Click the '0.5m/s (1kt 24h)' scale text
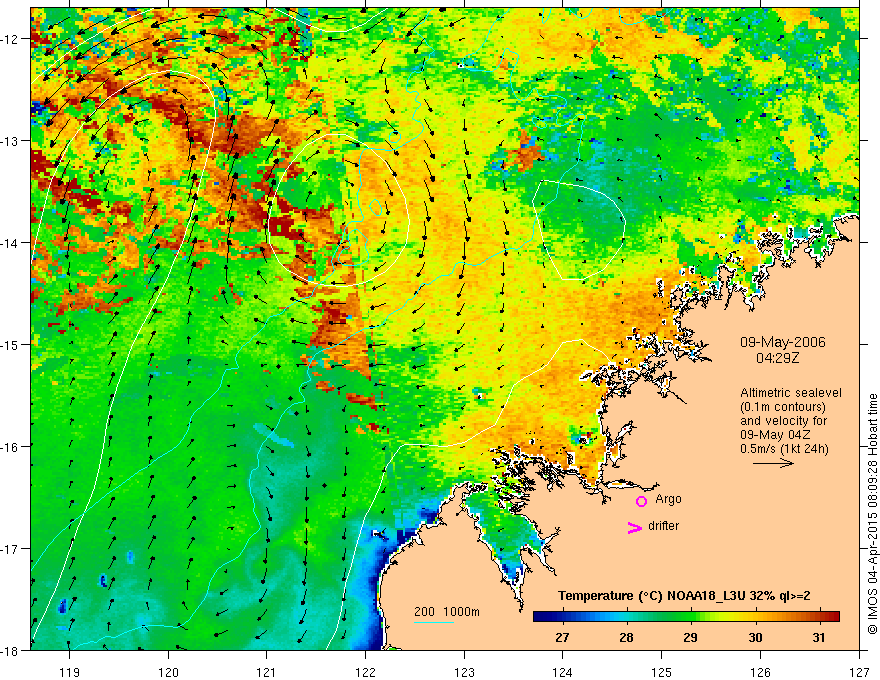Viewport: 880px width, 680px height. (784, 449)
